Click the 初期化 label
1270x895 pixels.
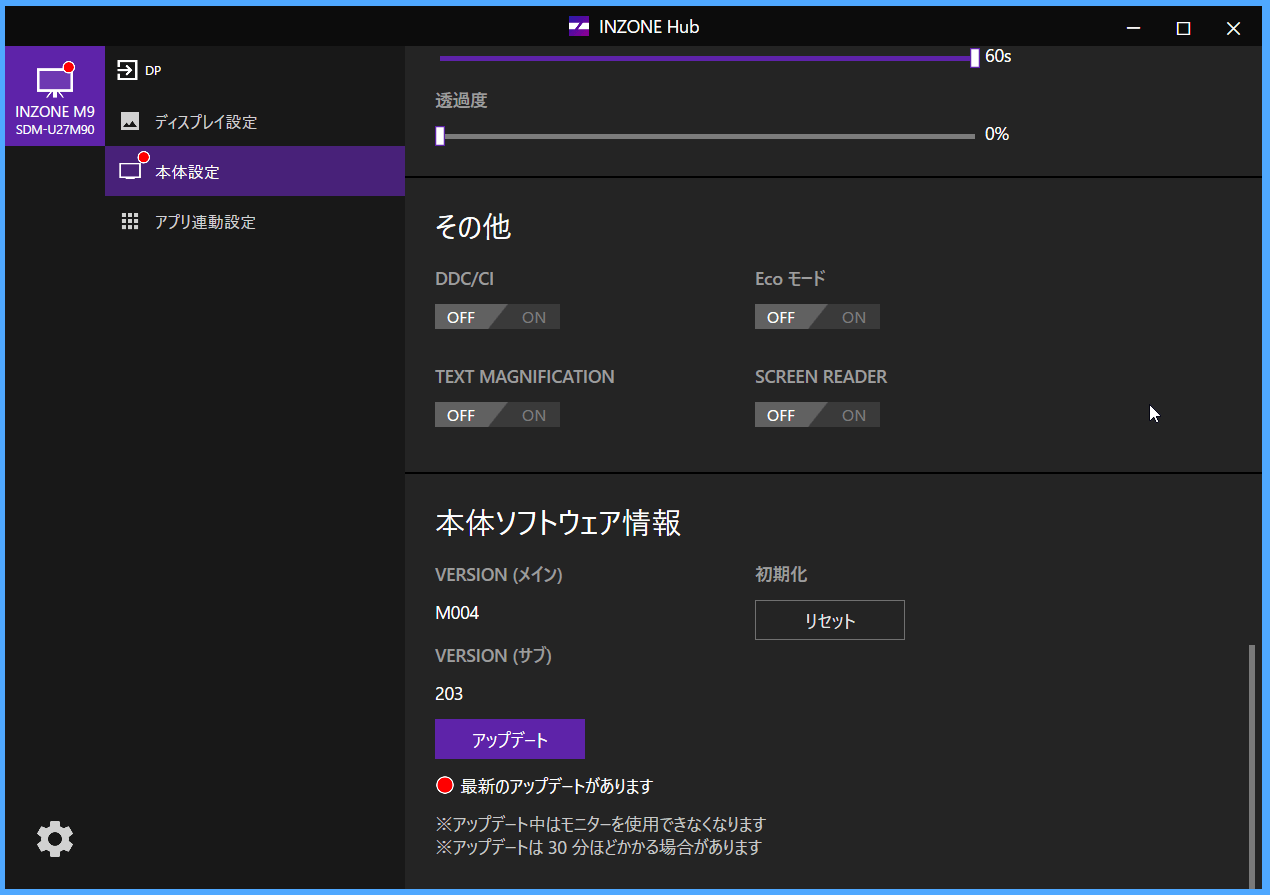pos(781,574)
